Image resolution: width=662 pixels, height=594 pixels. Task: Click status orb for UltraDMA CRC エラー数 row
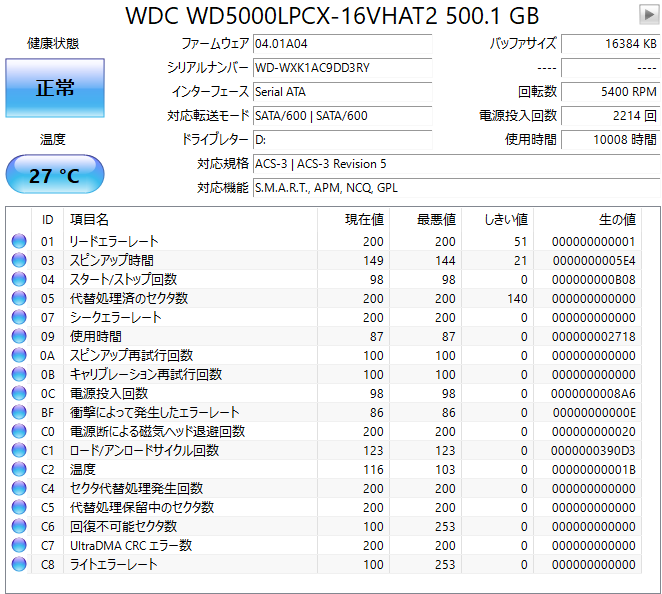click(18, 545)
